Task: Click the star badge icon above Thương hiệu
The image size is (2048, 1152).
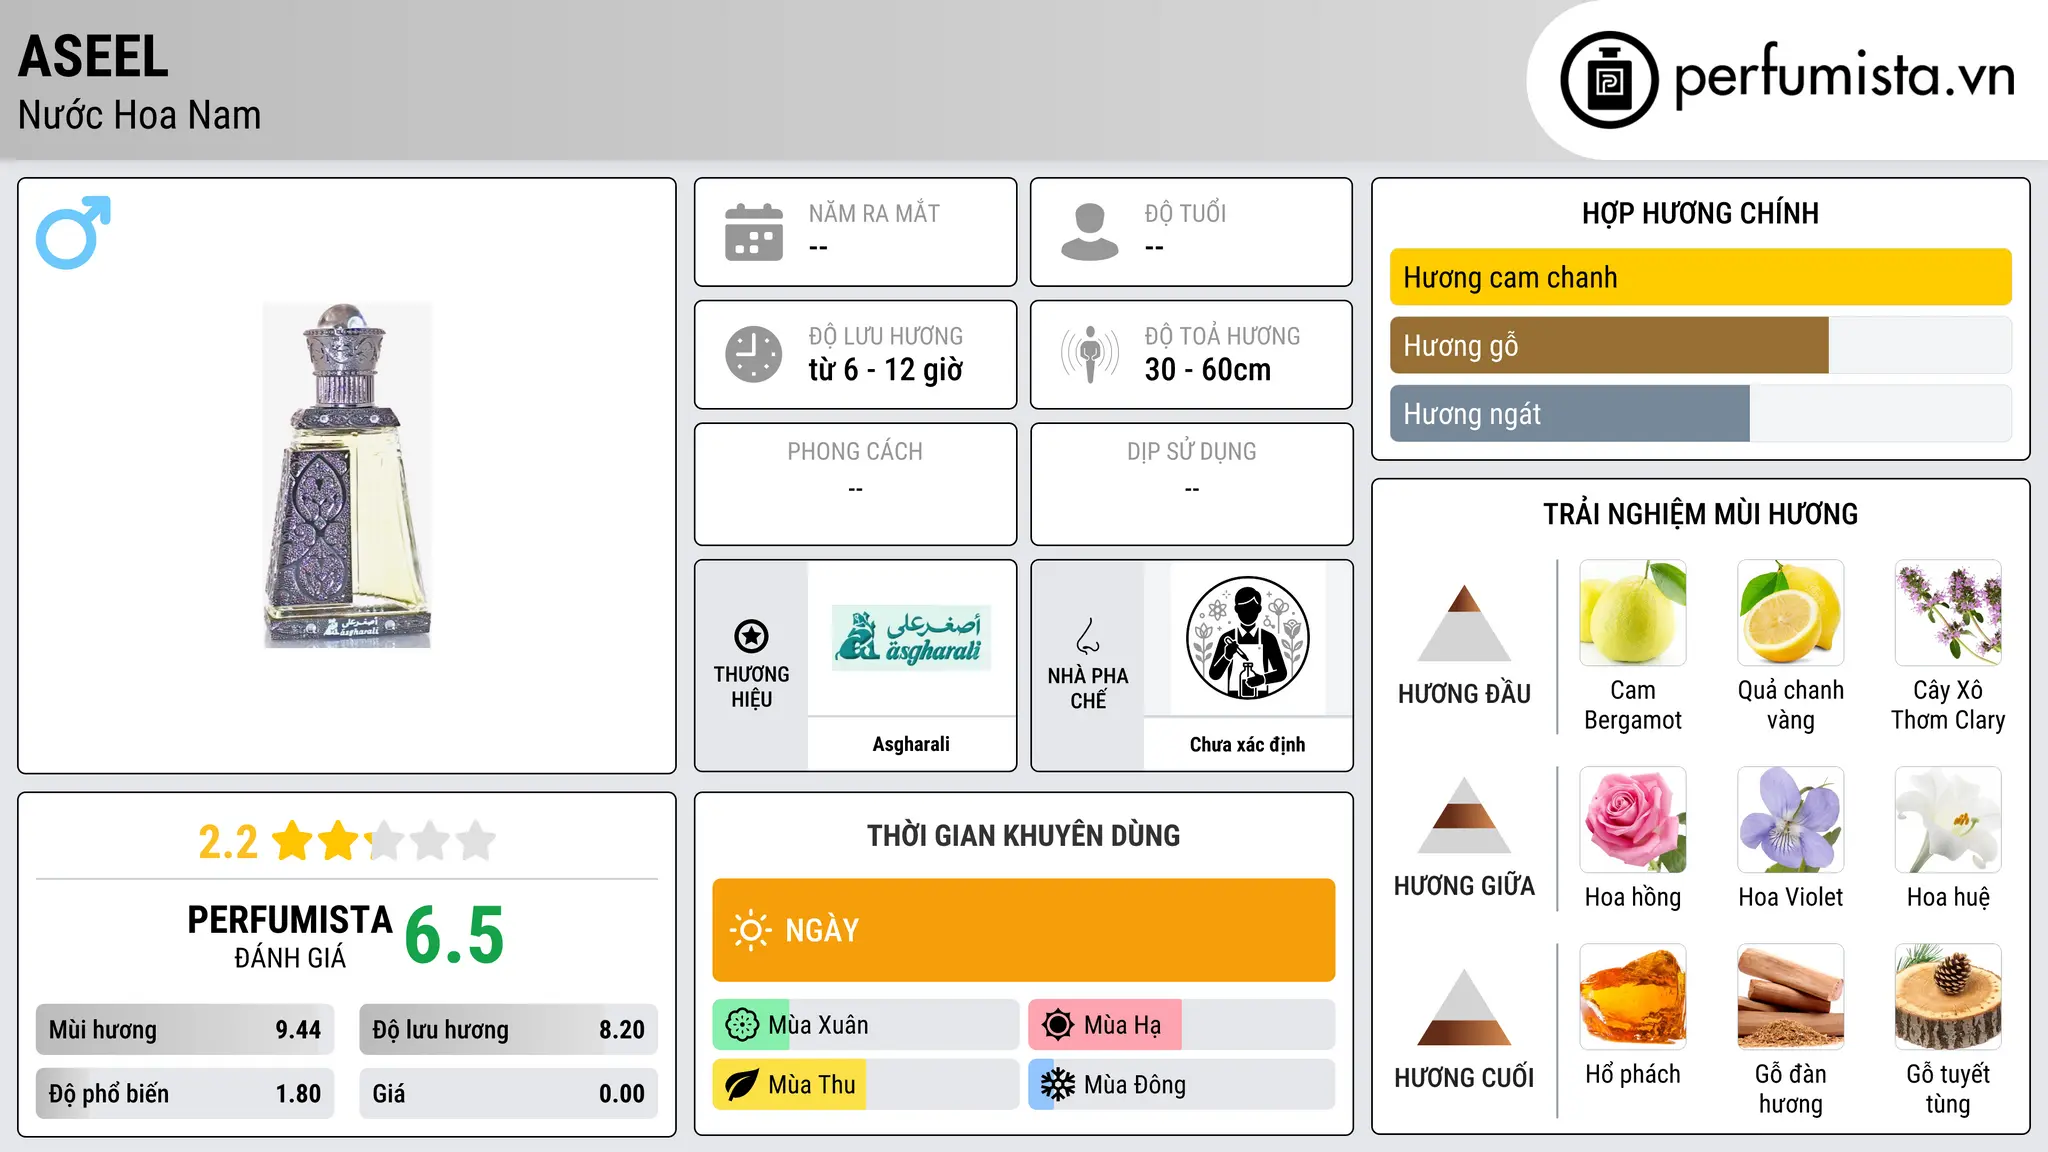Action: pyautogui.click(x=752, y=636)
